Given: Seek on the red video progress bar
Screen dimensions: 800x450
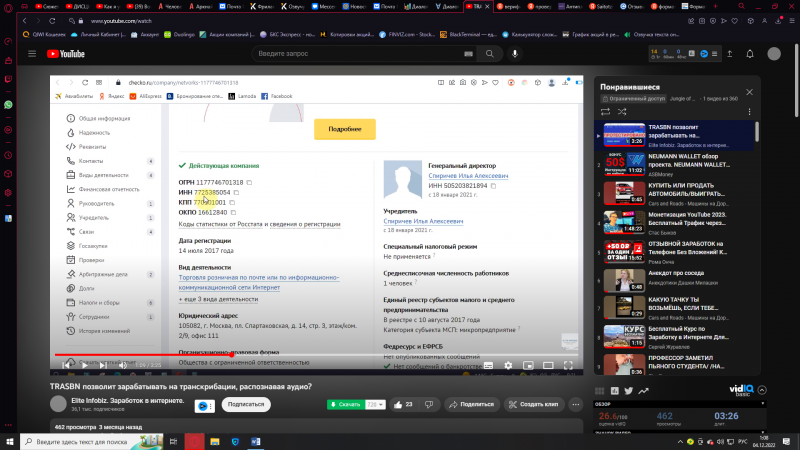Looking at the screenshot, I should coord(316,355).
